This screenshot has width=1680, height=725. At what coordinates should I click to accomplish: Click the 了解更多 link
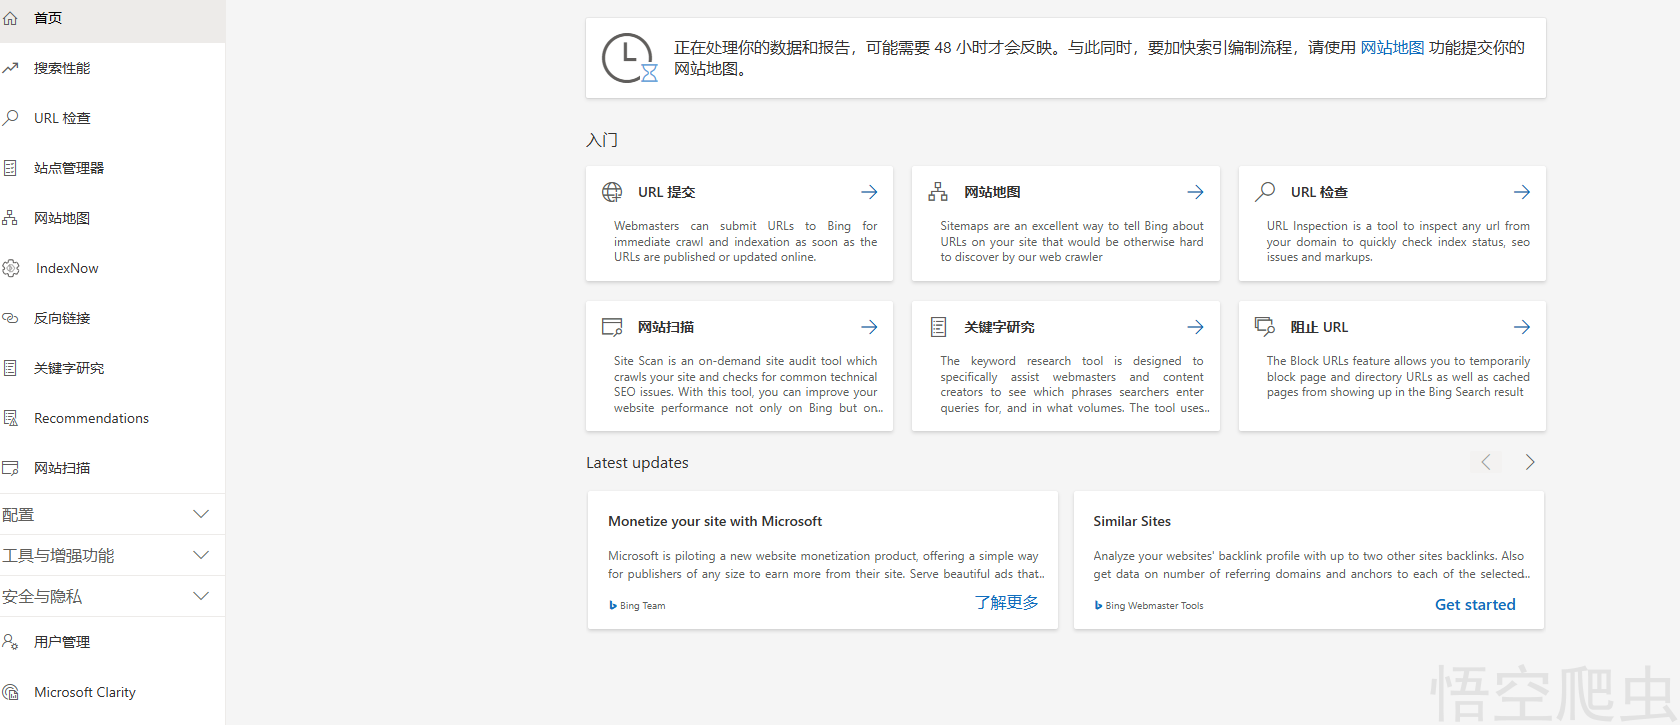(1007, 602)
